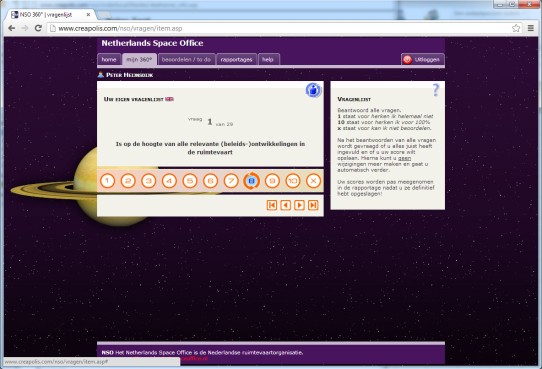542x369 pixels.
Task: Go to next question arrow
Action: tap(299, 205)
